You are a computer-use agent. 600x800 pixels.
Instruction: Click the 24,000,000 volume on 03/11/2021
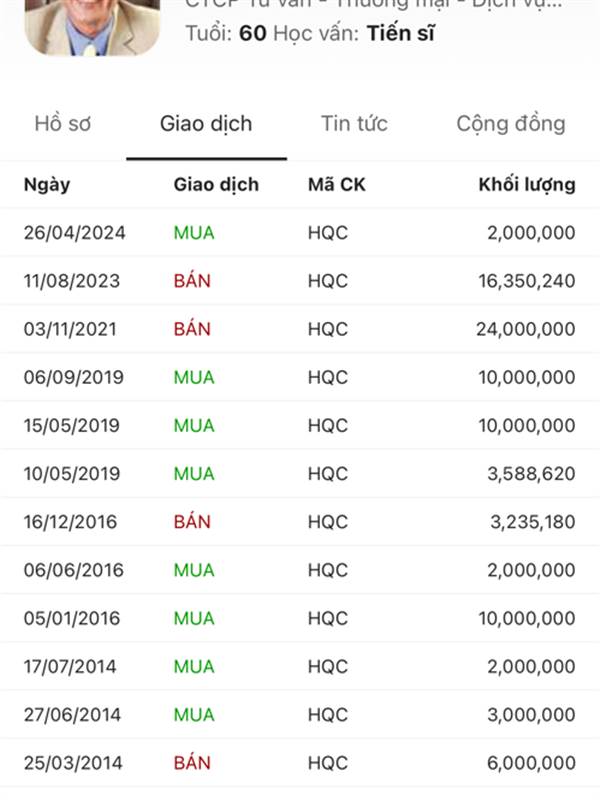(526, 329)
